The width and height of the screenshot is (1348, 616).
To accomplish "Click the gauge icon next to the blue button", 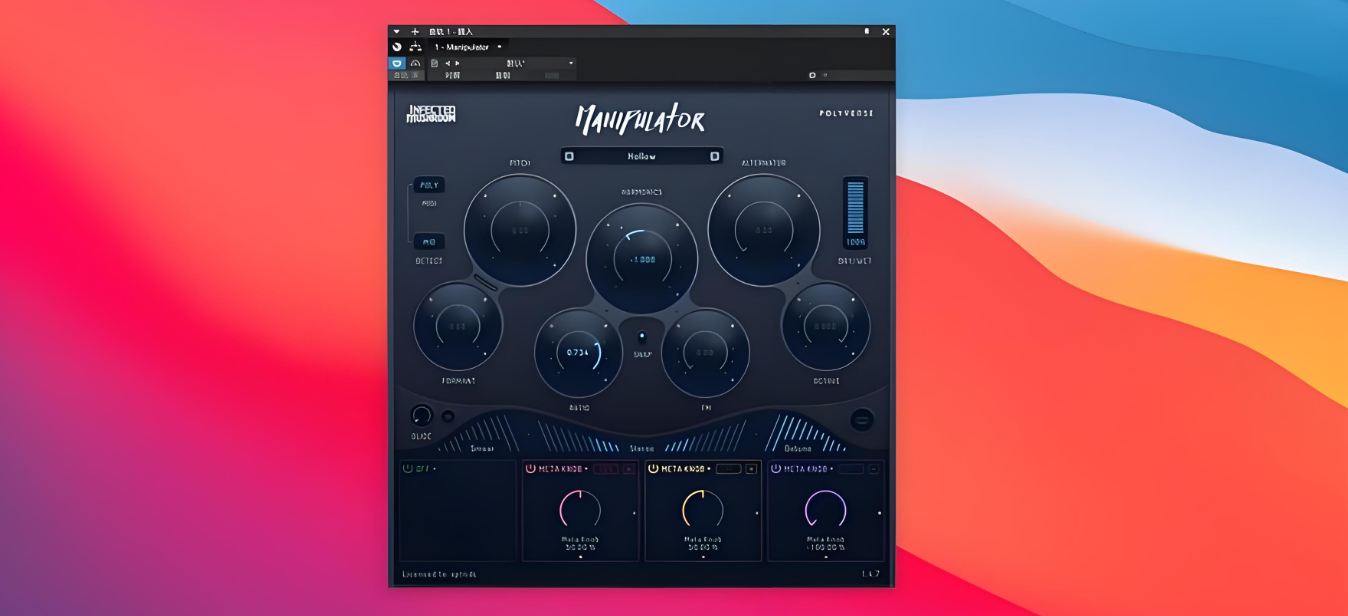I will pyautogui.click(x=416, y=63).
